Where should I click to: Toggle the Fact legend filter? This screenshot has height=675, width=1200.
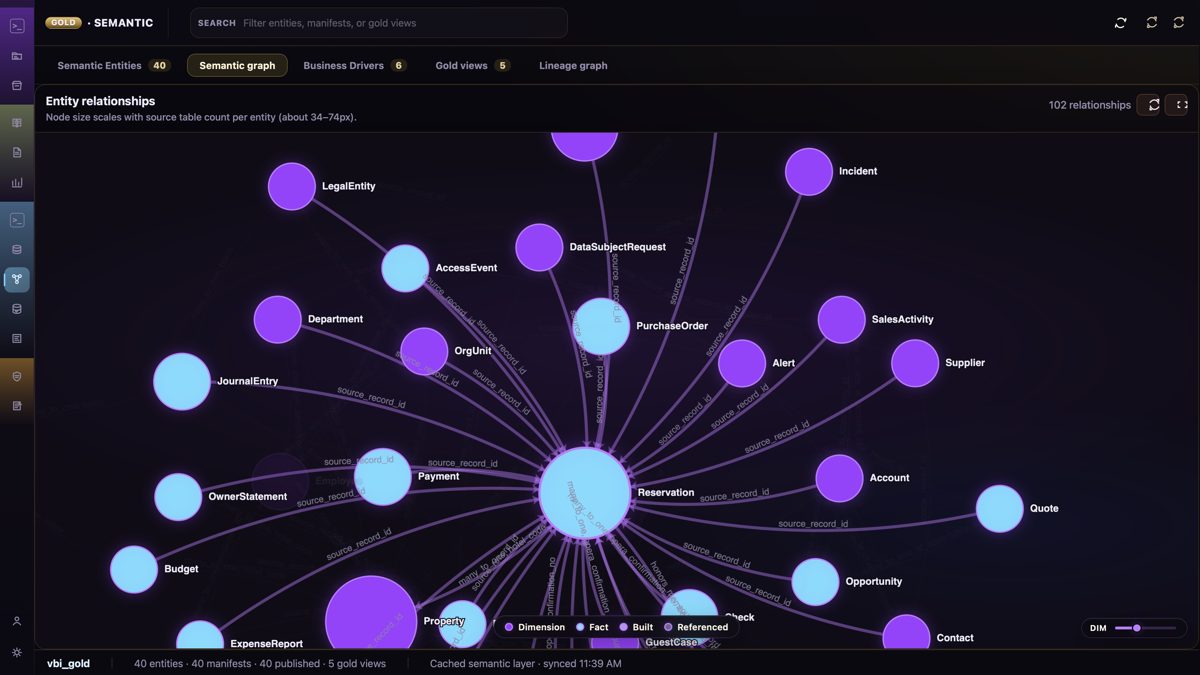[x=592, y=627]
